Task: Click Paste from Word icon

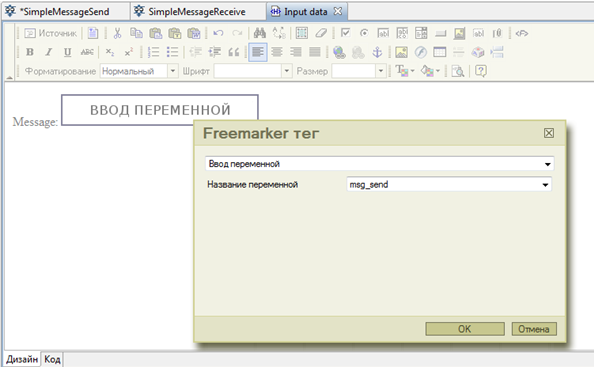Action: (194, 33)
